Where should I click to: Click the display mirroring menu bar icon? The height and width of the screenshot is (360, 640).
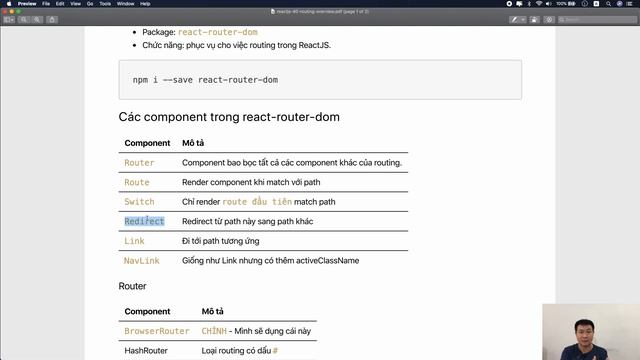(519, 4)
